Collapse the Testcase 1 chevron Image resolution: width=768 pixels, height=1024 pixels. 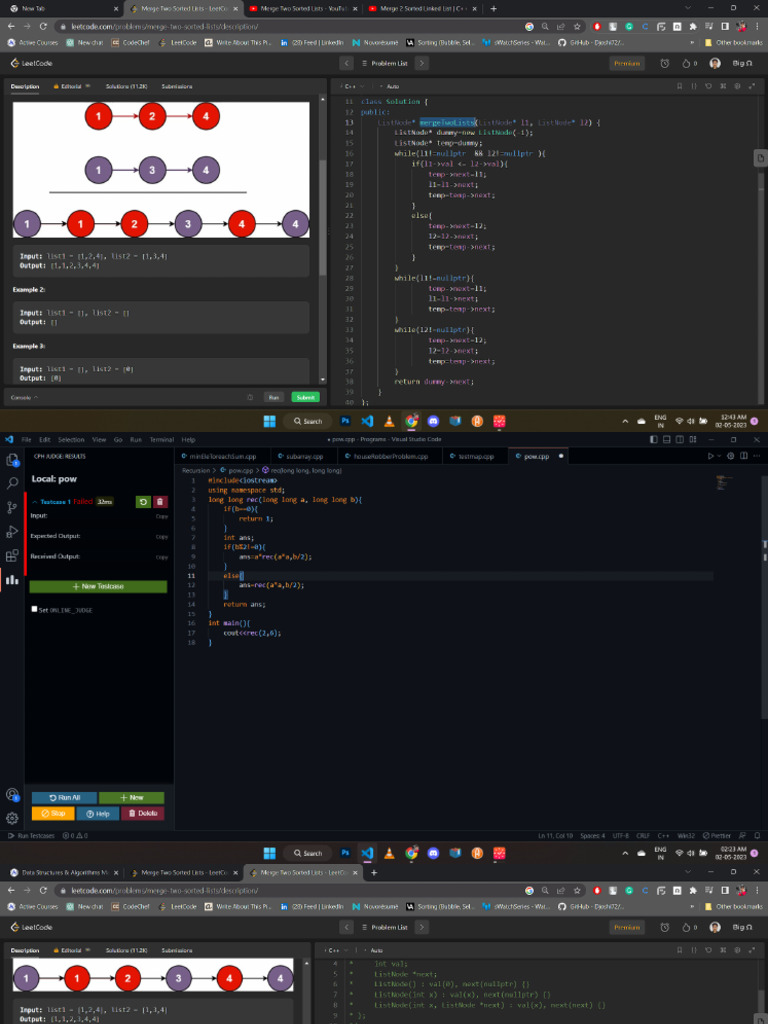(35, 502)
